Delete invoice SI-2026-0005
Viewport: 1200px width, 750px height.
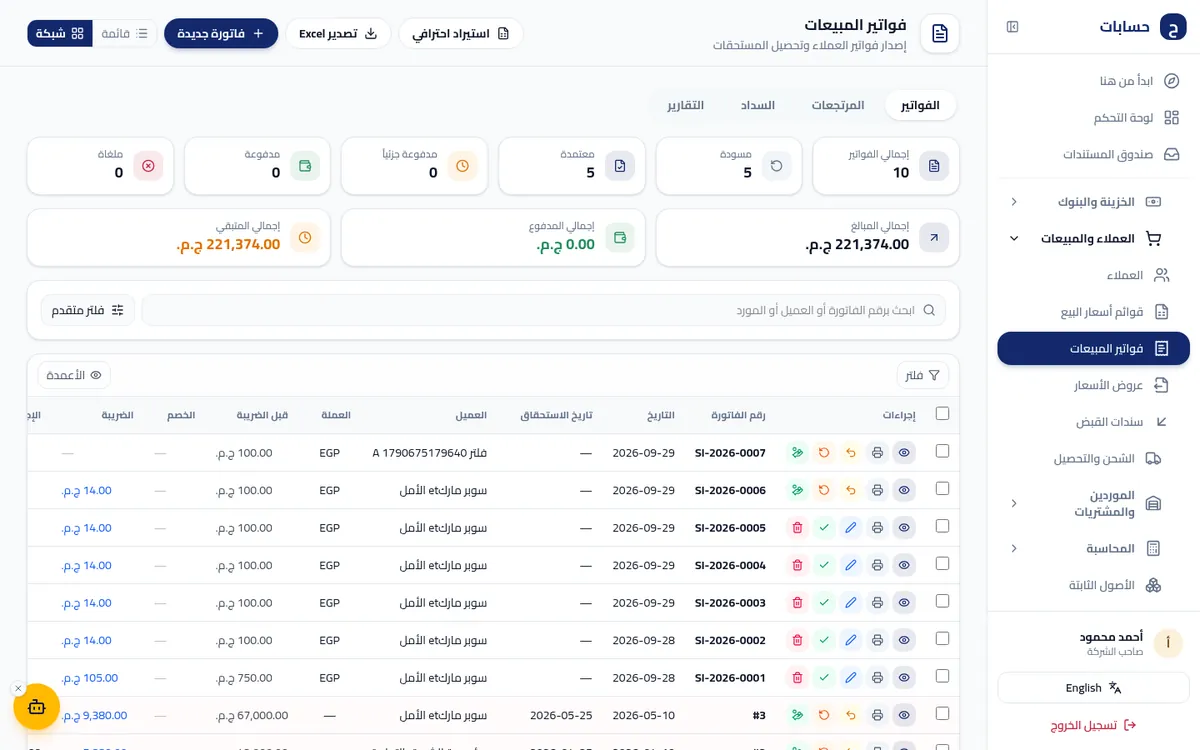tap(797, 528)
